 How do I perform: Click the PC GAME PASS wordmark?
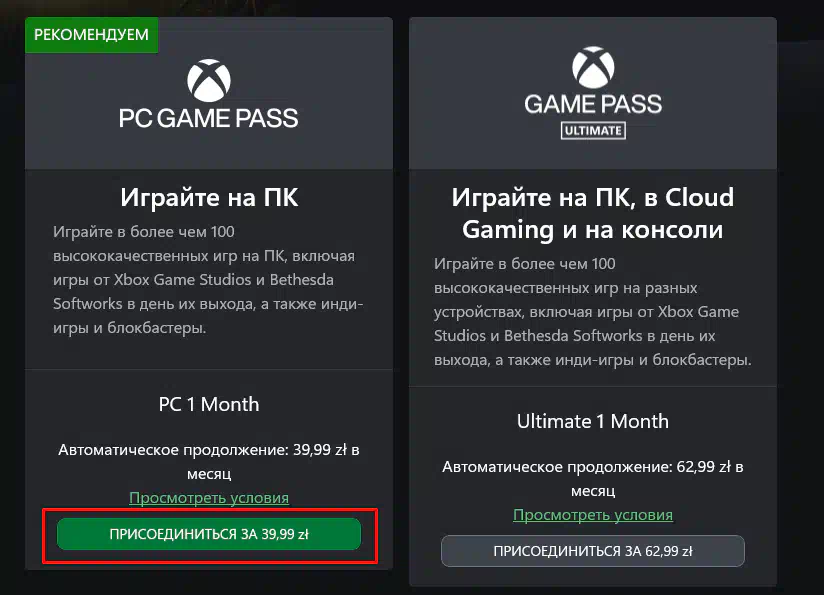209,118
